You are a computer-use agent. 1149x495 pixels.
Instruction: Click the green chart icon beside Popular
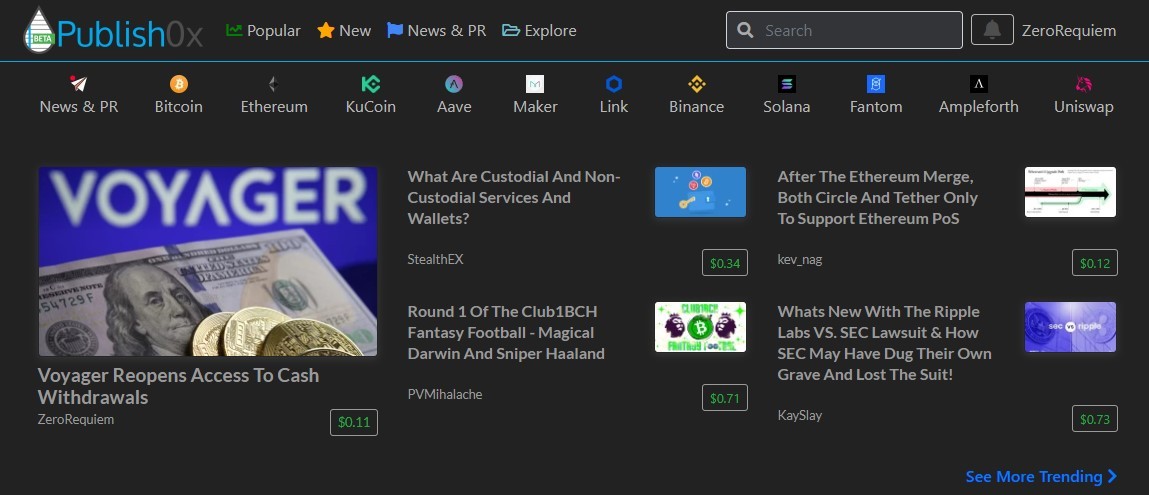tap(234, 30)
